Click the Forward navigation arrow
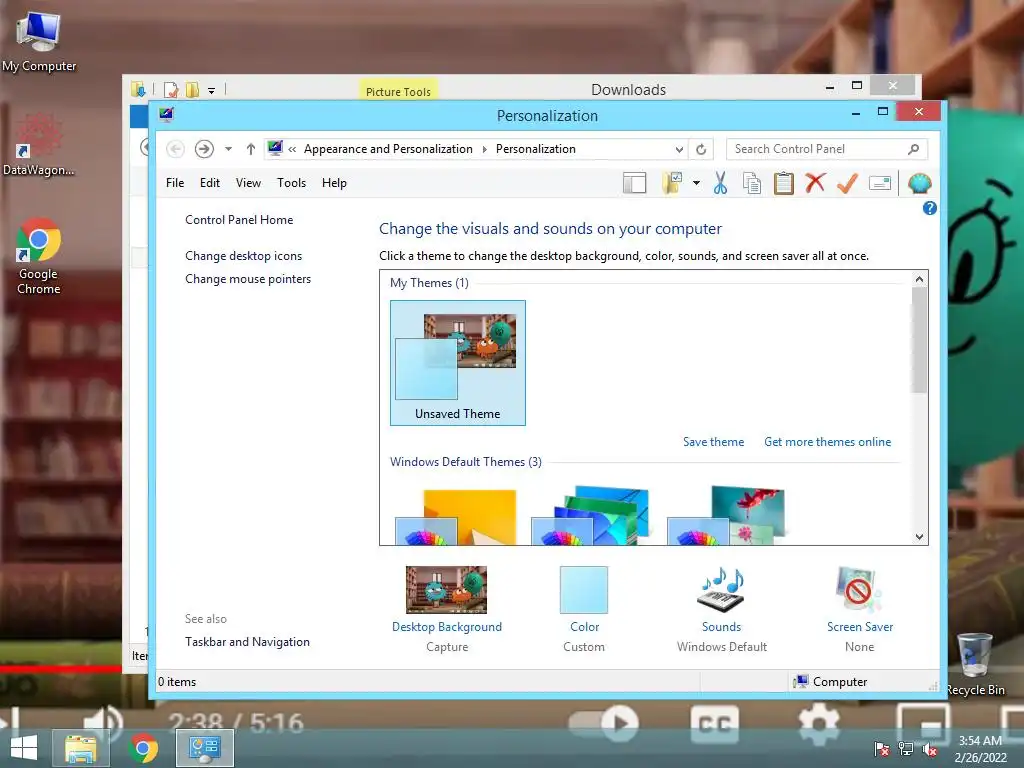Screen dimensions: 1024x768 point(204,149)
